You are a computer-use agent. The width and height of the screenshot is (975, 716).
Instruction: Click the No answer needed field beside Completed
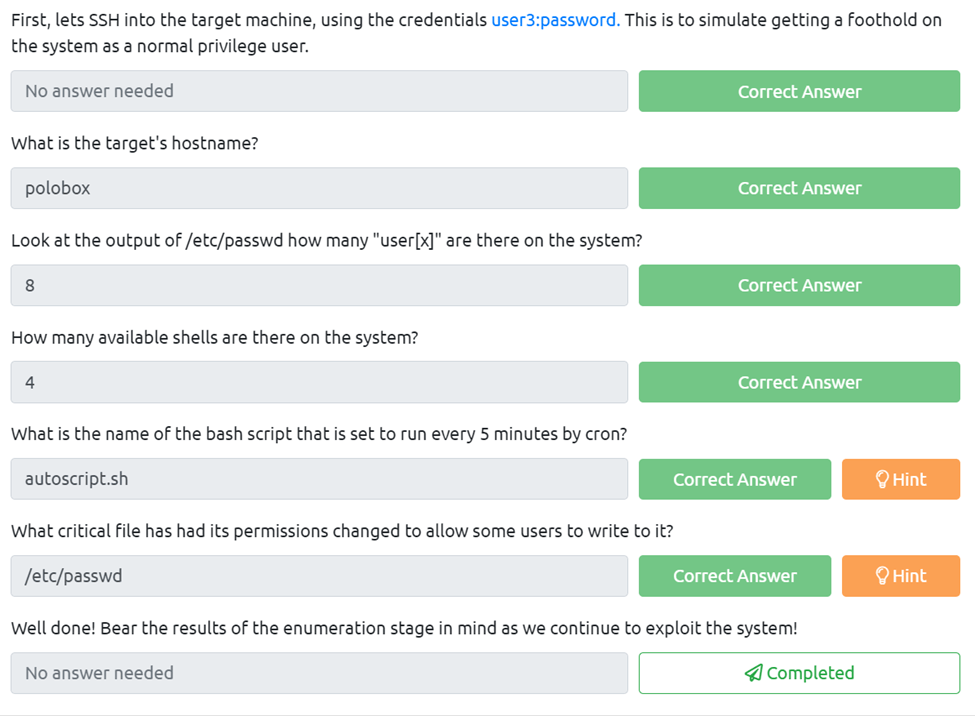(319, 673)
